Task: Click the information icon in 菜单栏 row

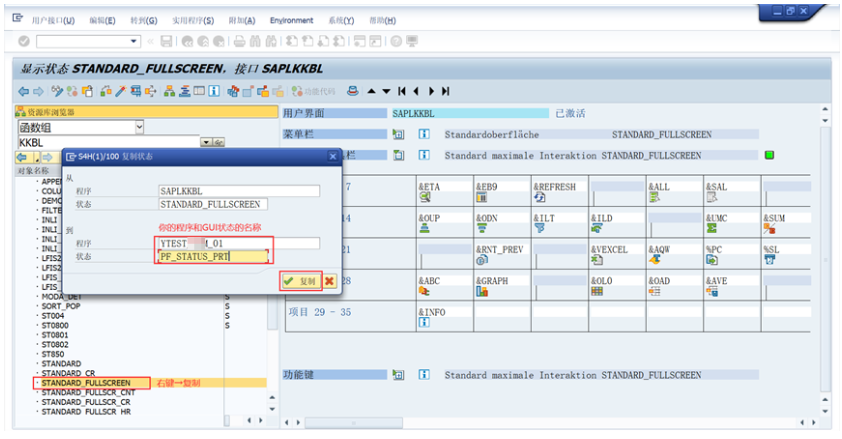Action: point(424,134)
